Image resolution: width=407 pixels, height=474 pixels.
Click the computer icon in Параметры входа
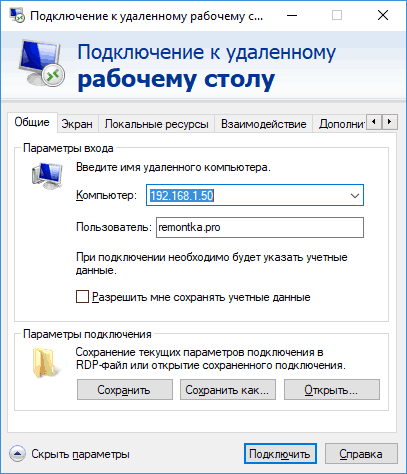tap(47, 176)
